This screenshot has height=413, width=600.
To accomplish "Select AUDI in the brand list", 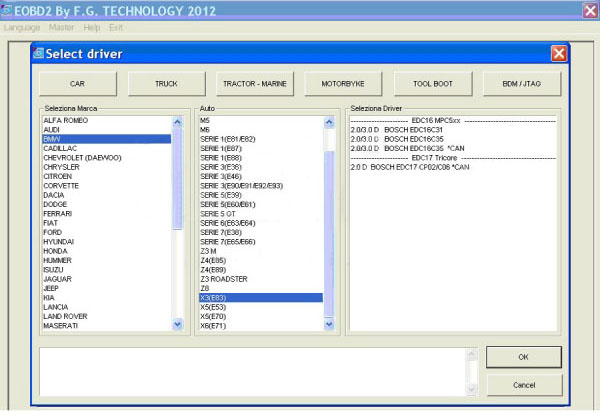I will 53,130.
